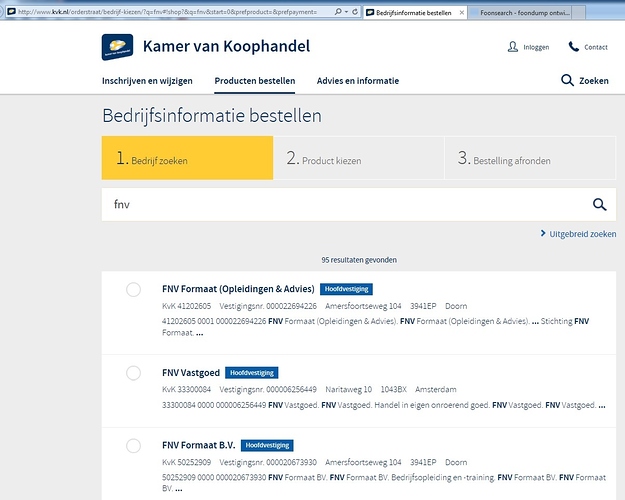Image resolution: width=625 pixels, height=500 pixels.
Task: Go to step 1 Bedrijf zoeken
Action: [x=187, y=158]
